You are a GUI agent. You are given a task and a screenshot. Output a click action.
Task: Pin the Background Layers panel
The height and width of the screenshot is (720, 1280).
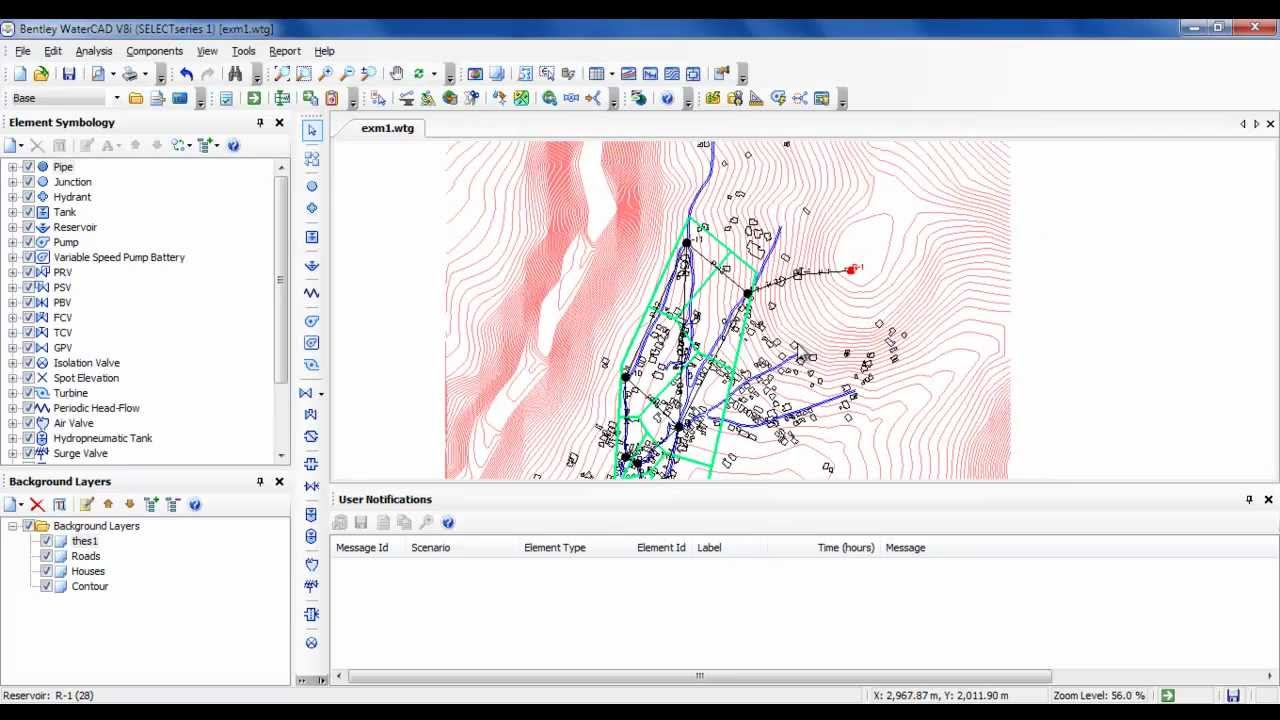click(260, 481)
